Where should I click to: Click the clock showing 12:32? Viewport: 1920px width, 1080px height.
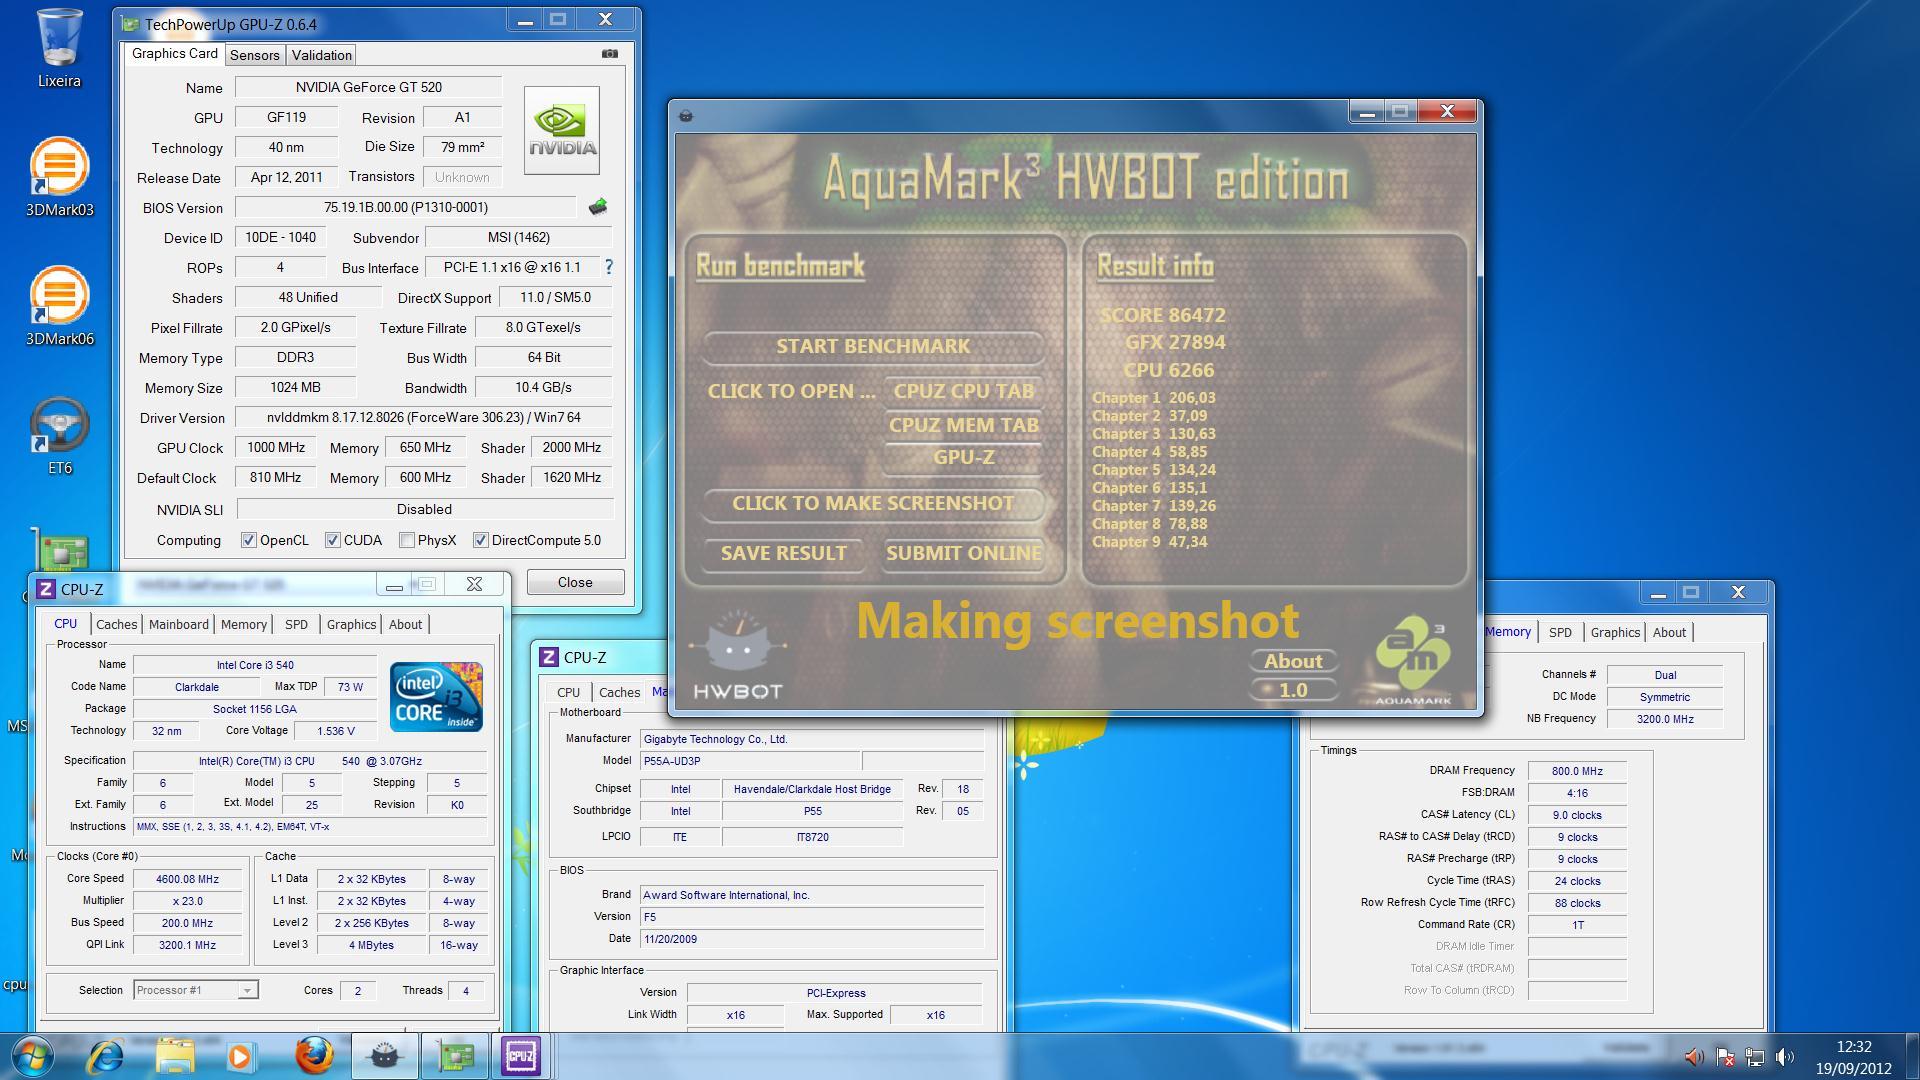tap(1853, 1047)
